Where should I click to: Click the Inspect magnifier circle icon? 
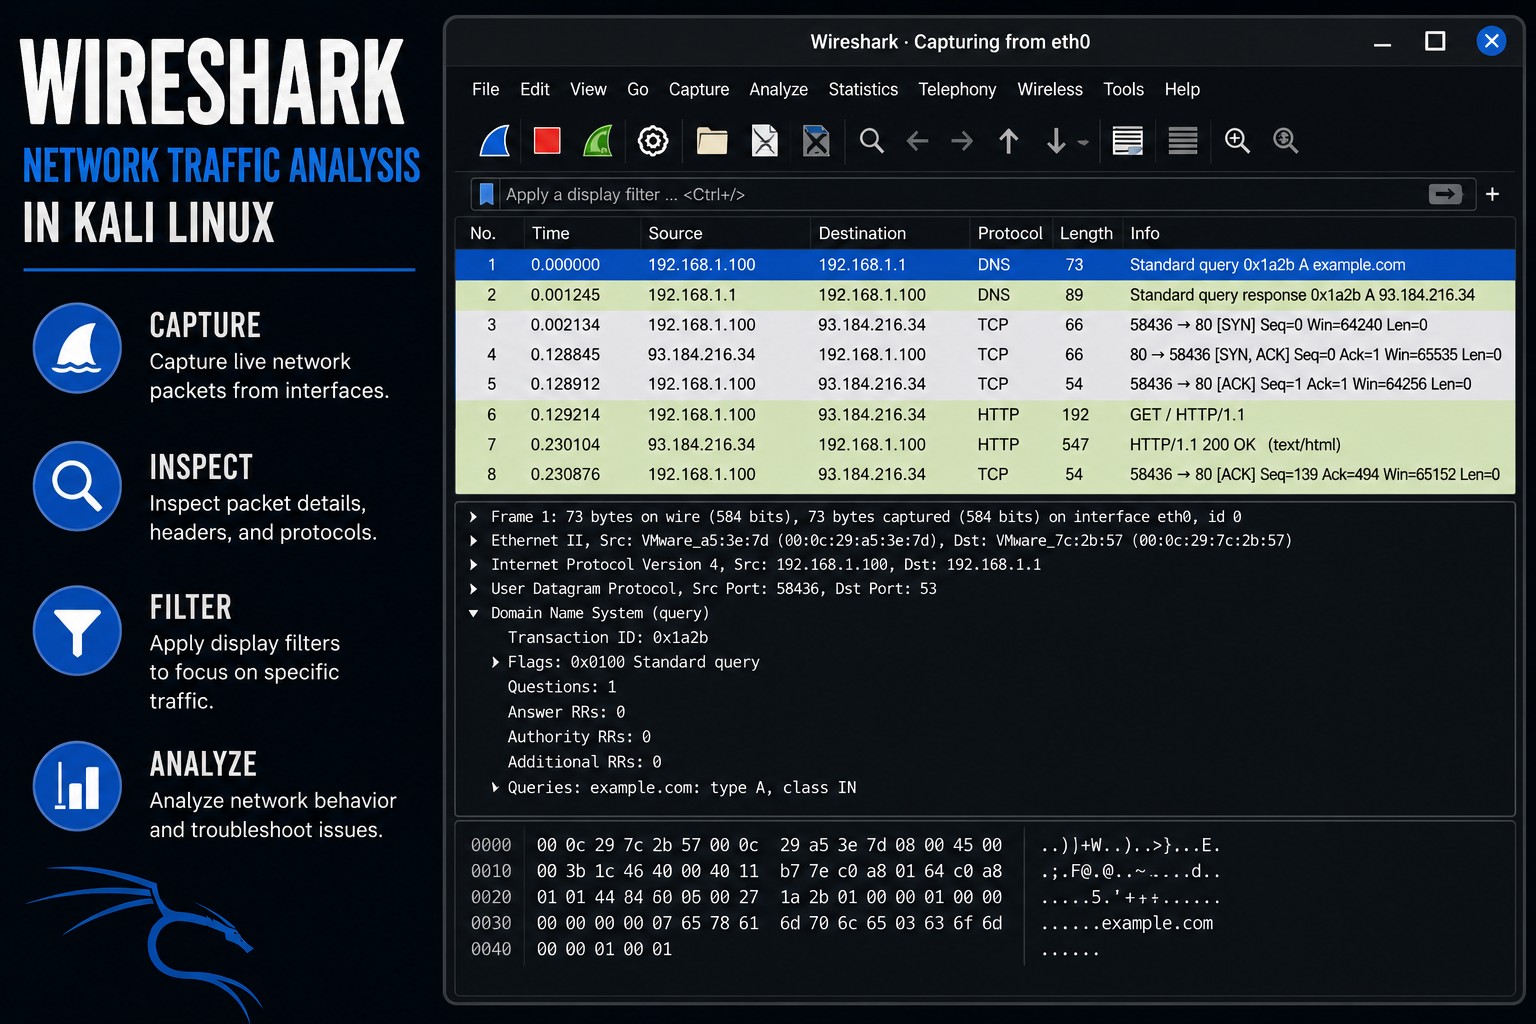click(77, 486)
